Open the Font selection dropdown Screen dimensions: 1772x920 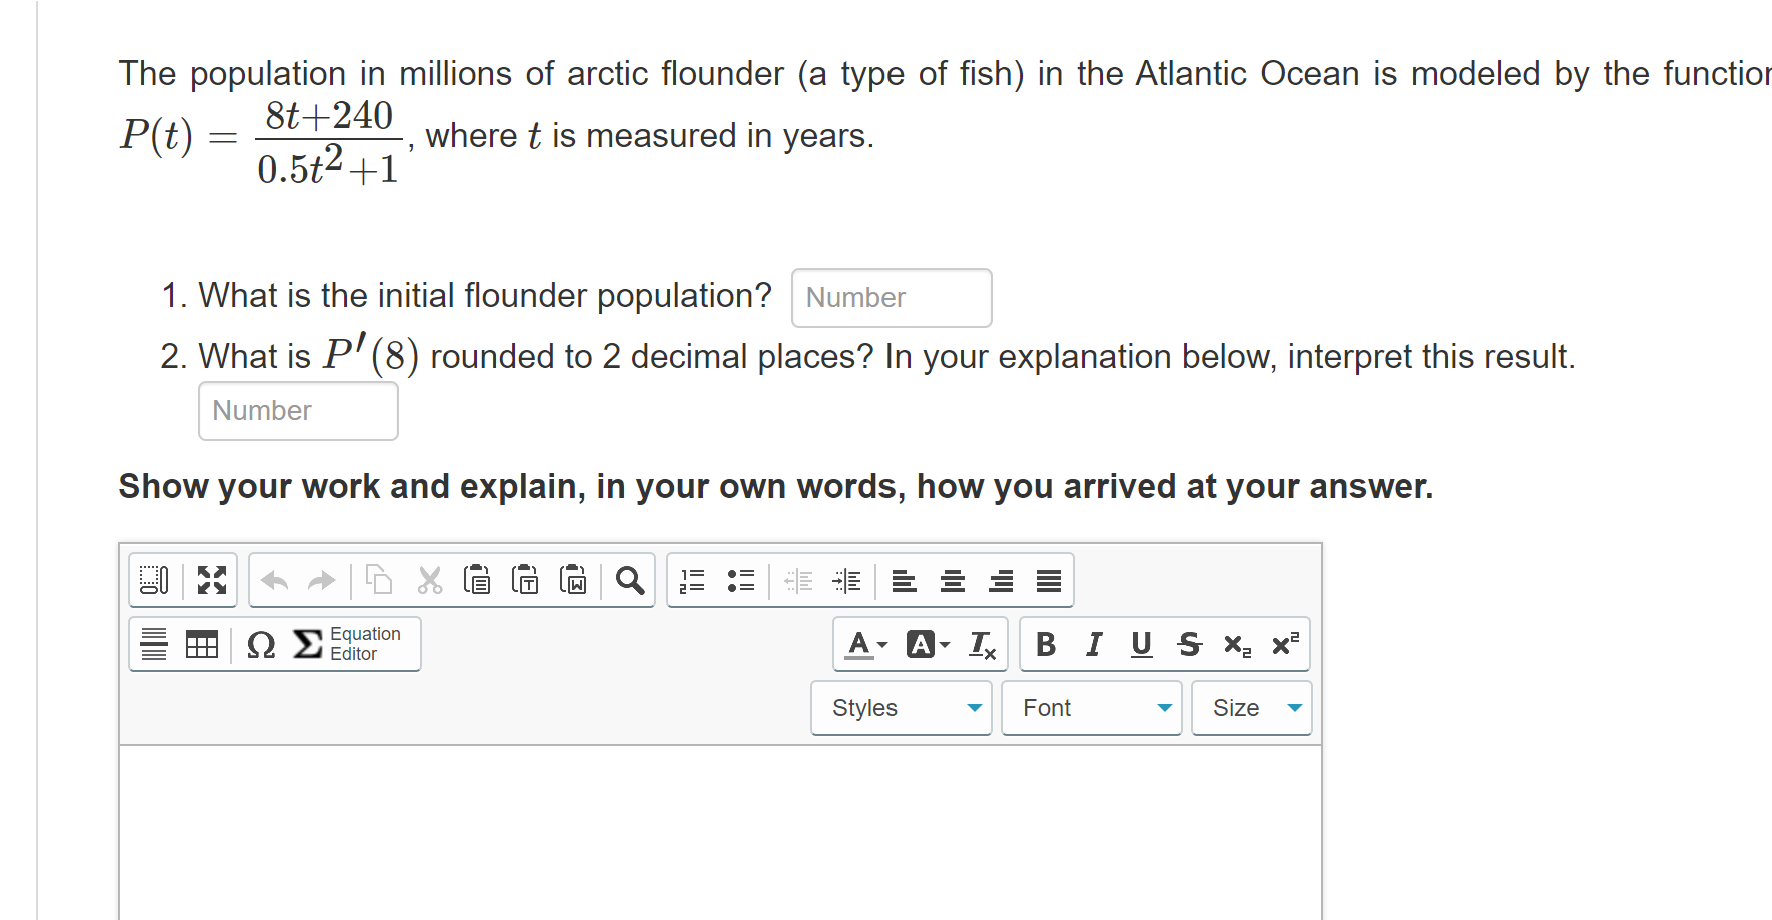pyautogui.click(x=1091, y=707)
